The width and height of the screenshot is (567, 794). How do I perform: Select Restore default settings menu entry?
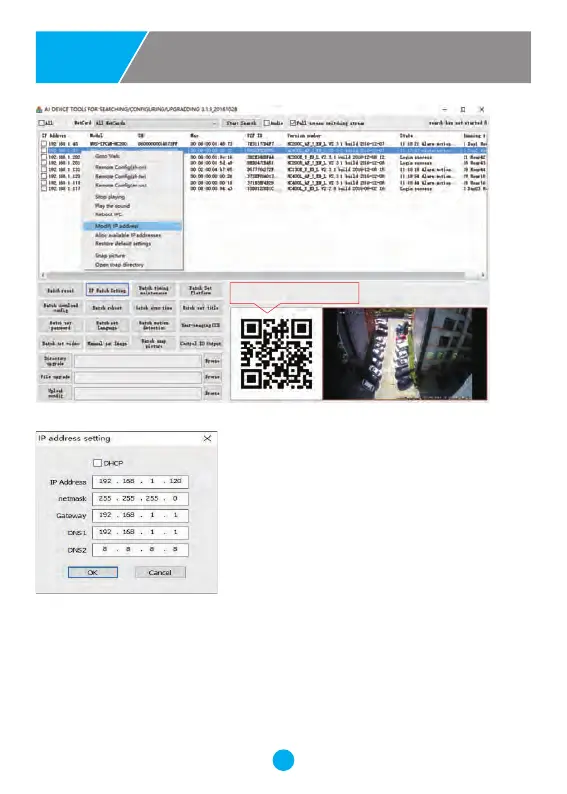click(x=123, y=244)
